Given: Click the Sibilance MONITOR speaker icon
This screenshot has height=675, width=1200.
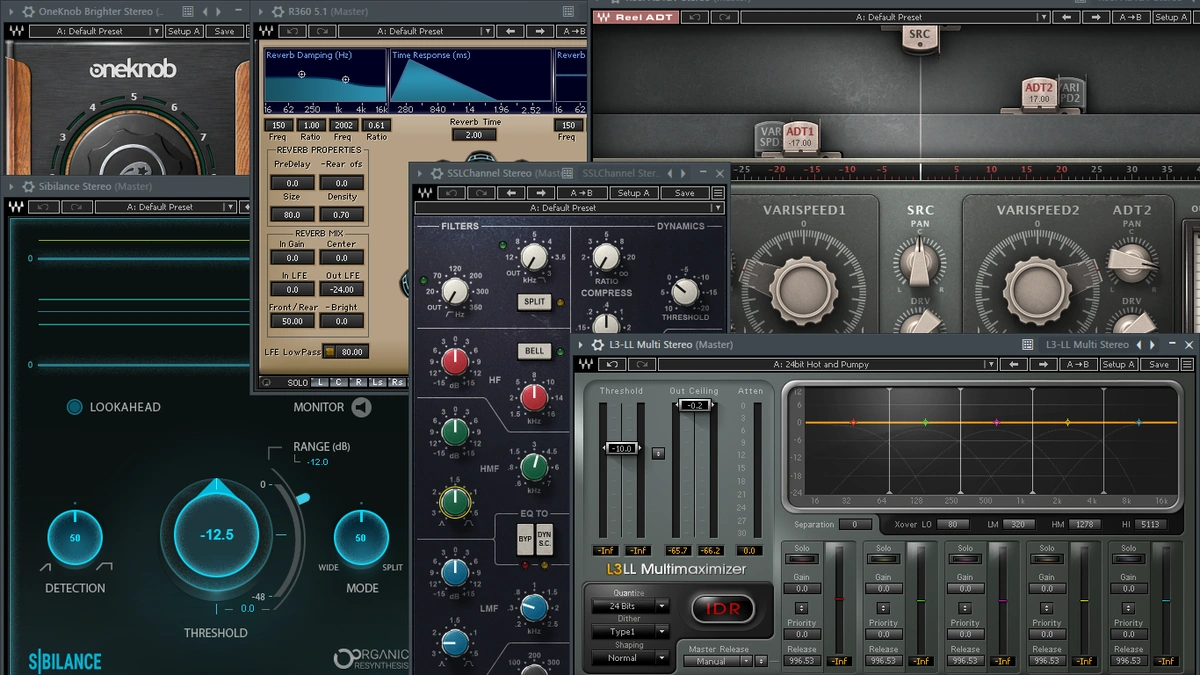Looking at the screenshot, I should tap(361, 407).
